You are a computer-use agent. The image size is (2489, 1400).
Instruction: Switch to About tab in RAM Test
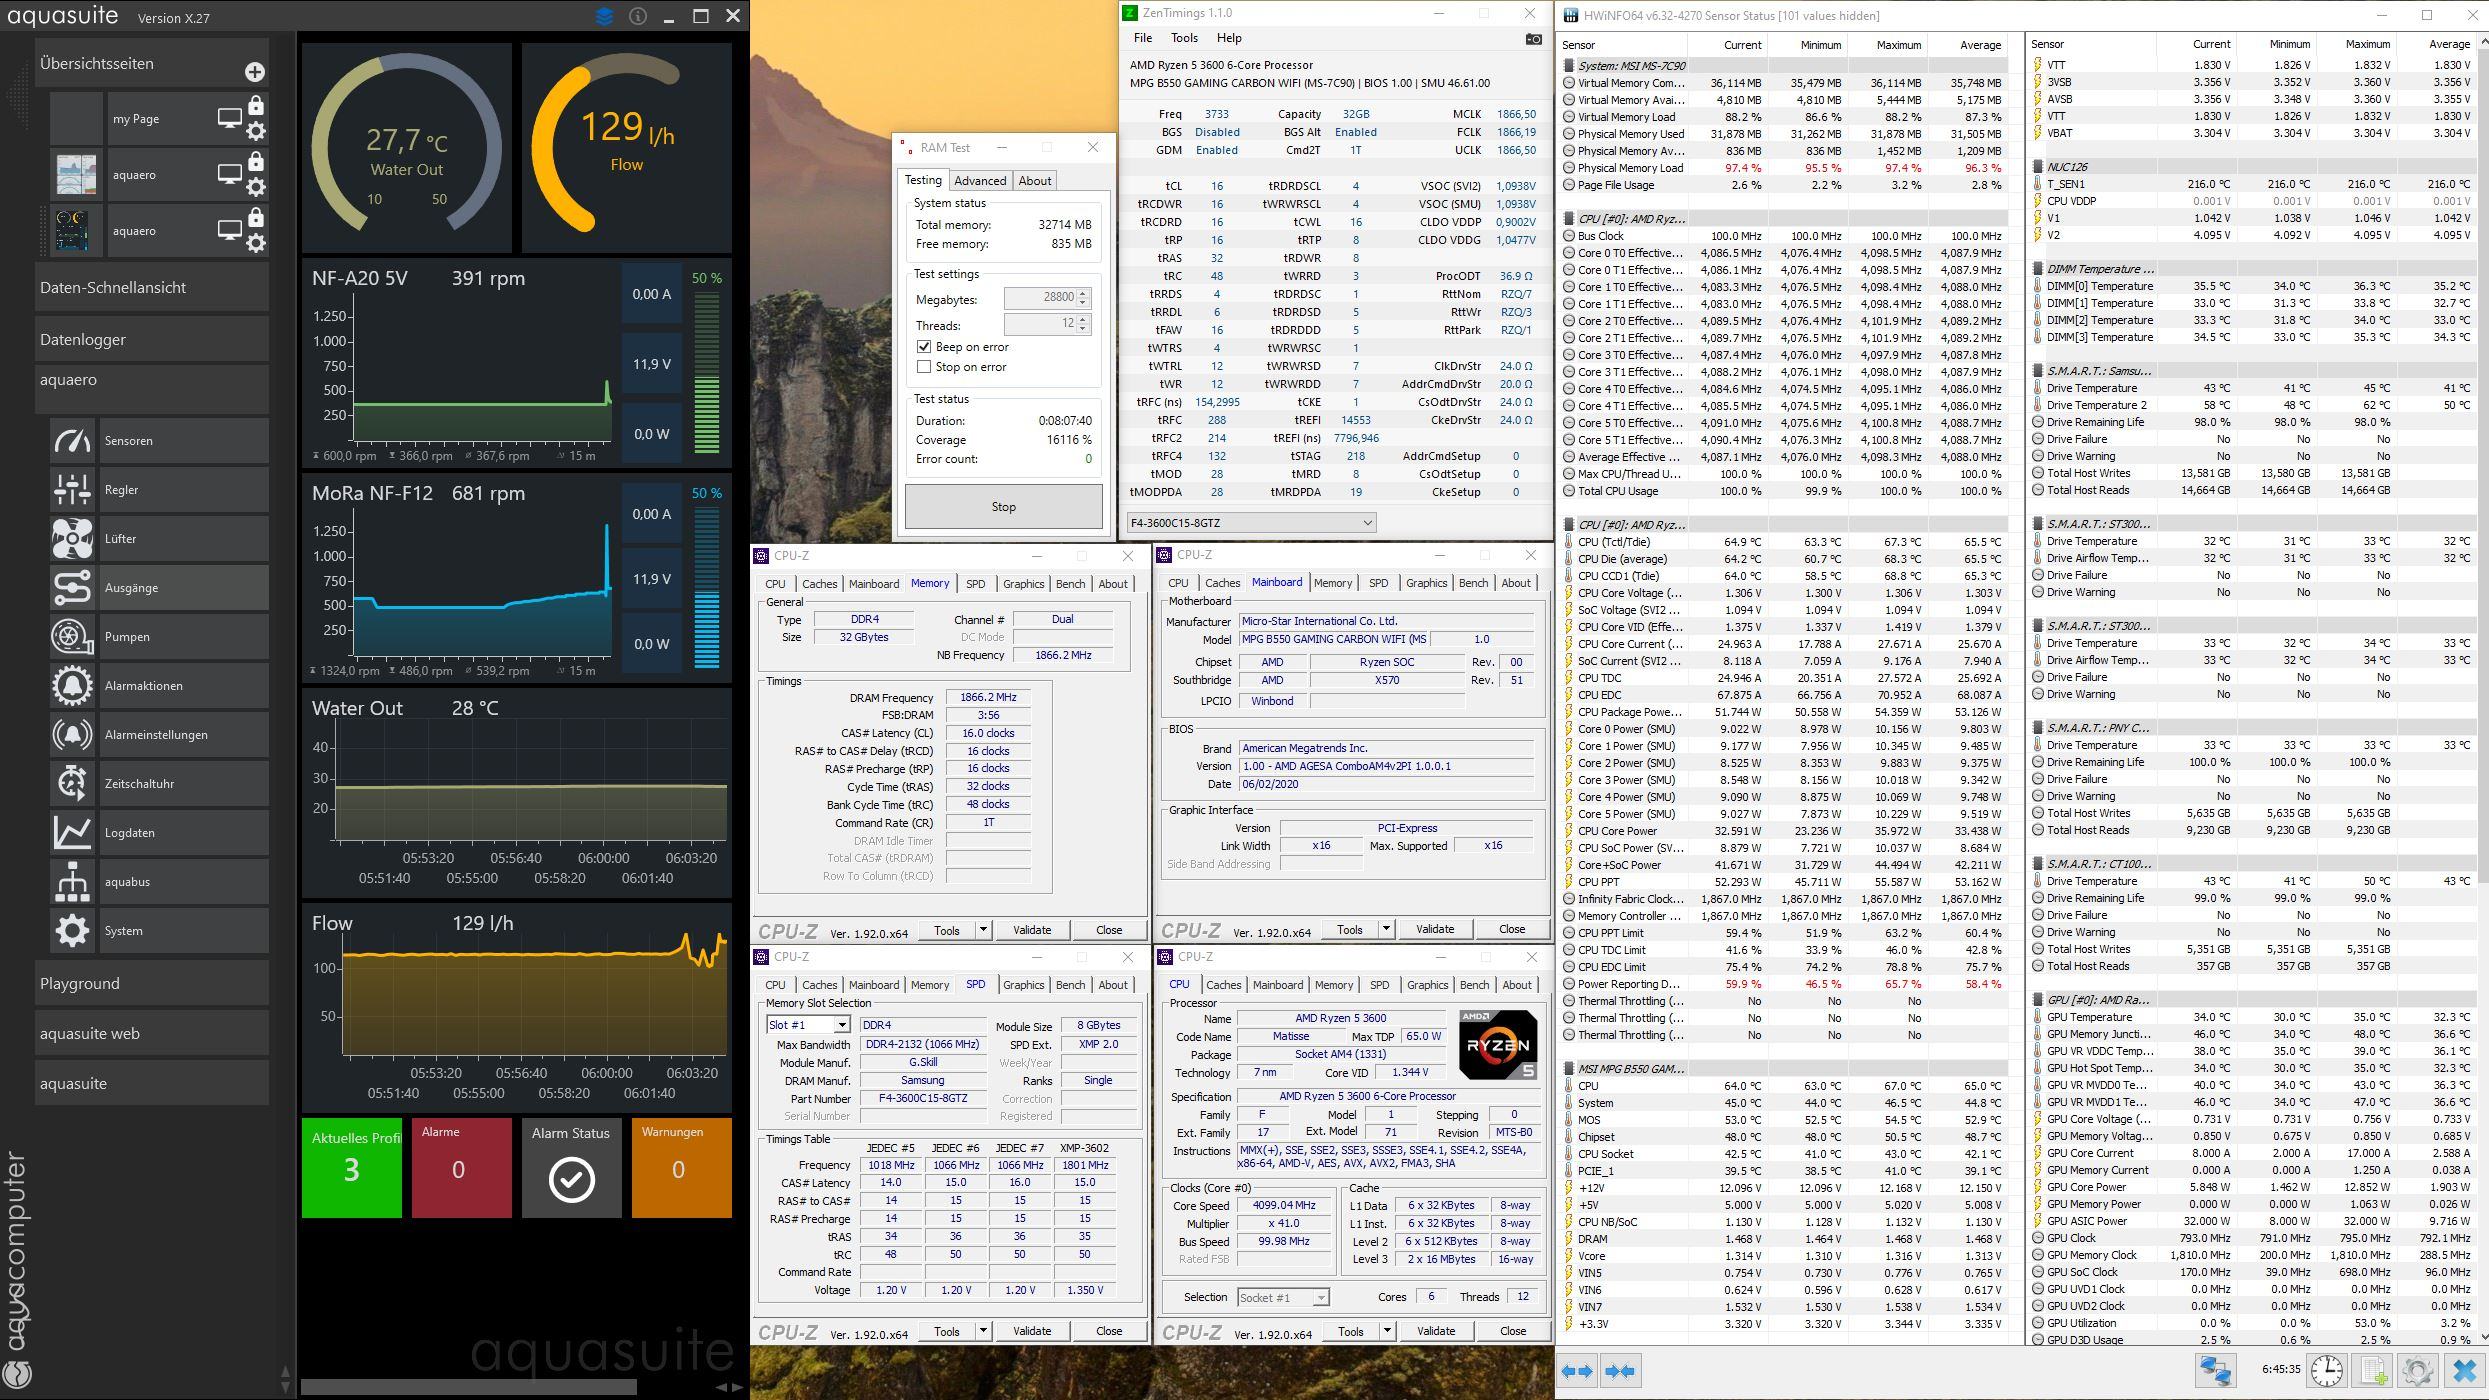click(x=1034, y=181)
